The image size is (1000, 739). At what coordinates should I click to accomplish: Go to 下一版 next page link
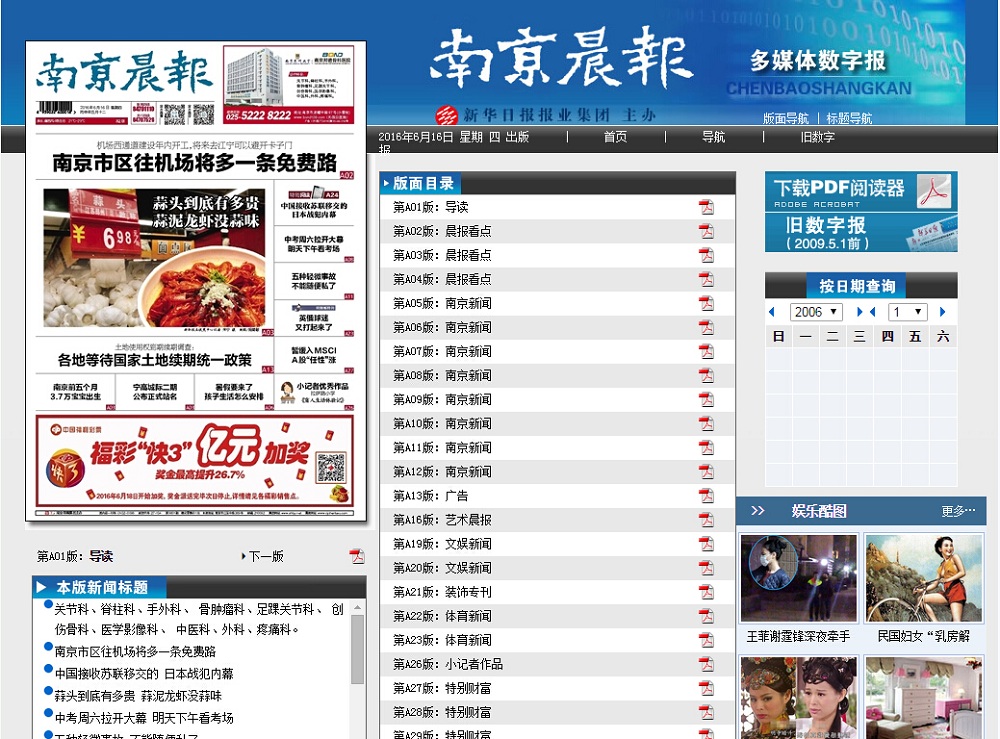(x=266, y=556)
